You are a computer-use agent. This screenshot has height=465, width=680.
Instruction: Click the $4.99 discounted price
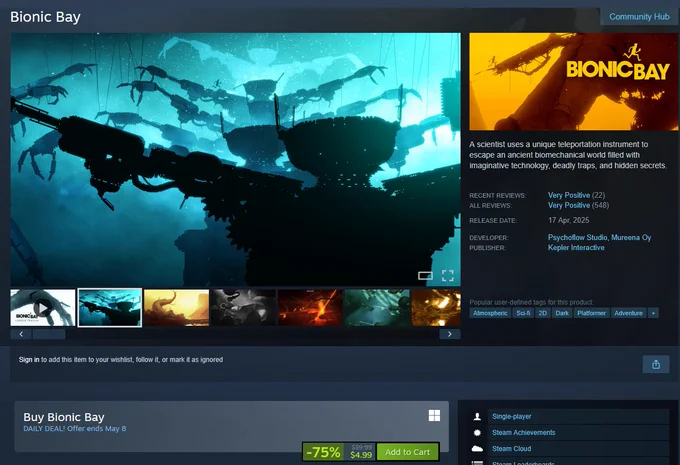pyautogui.click(x=361, y=455)
